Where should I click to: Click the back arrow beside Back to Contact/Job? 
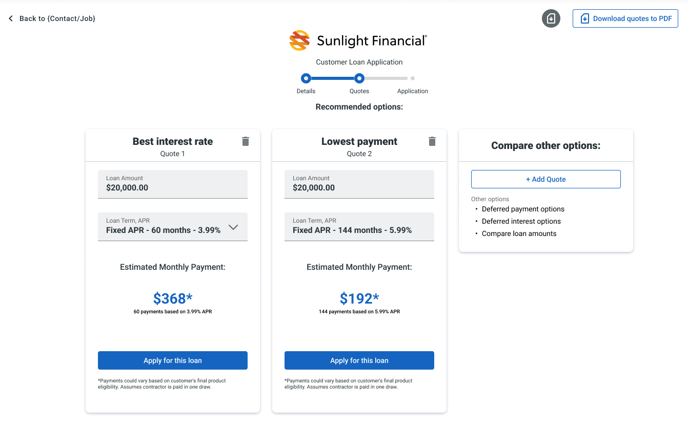coord(11,18)
